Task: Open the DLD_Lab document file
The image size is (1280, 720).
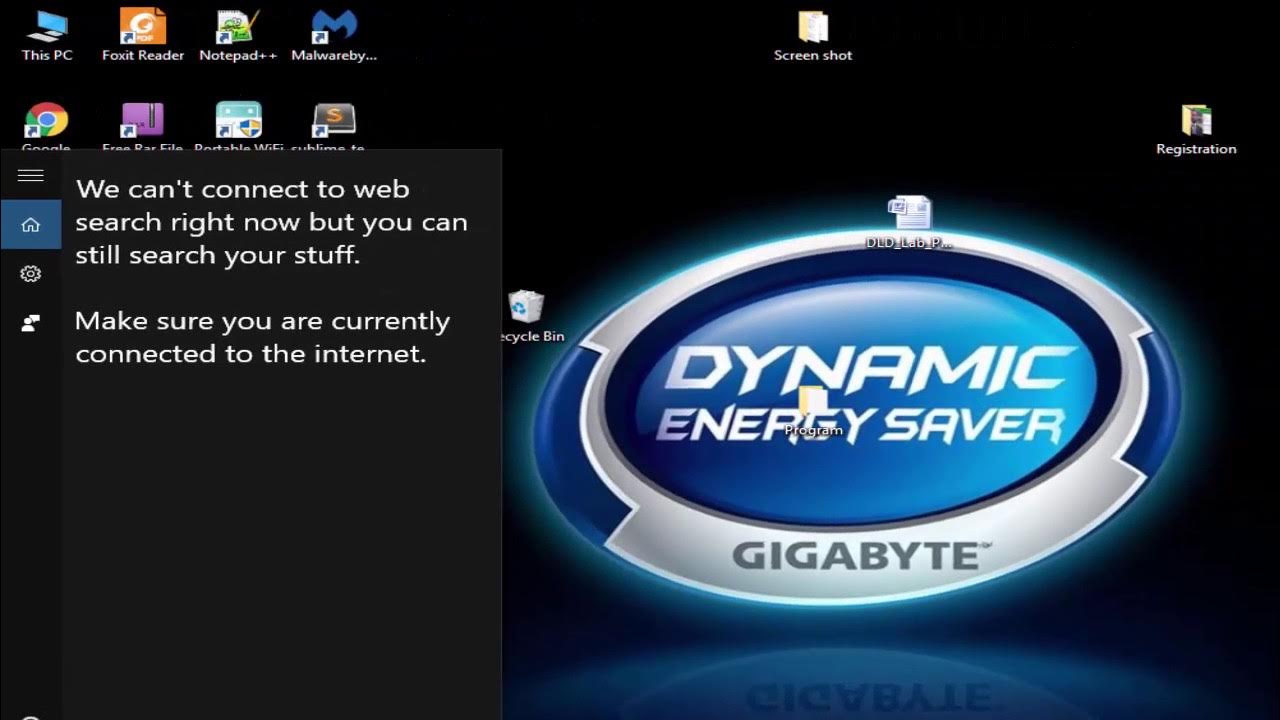Action: [909, 222]
